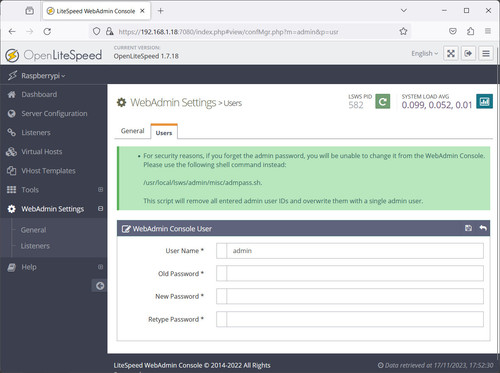The height and width of the screenshot is (373, 500).
Task: Bookmark this page with the star icon
Action: pos(403,31)
